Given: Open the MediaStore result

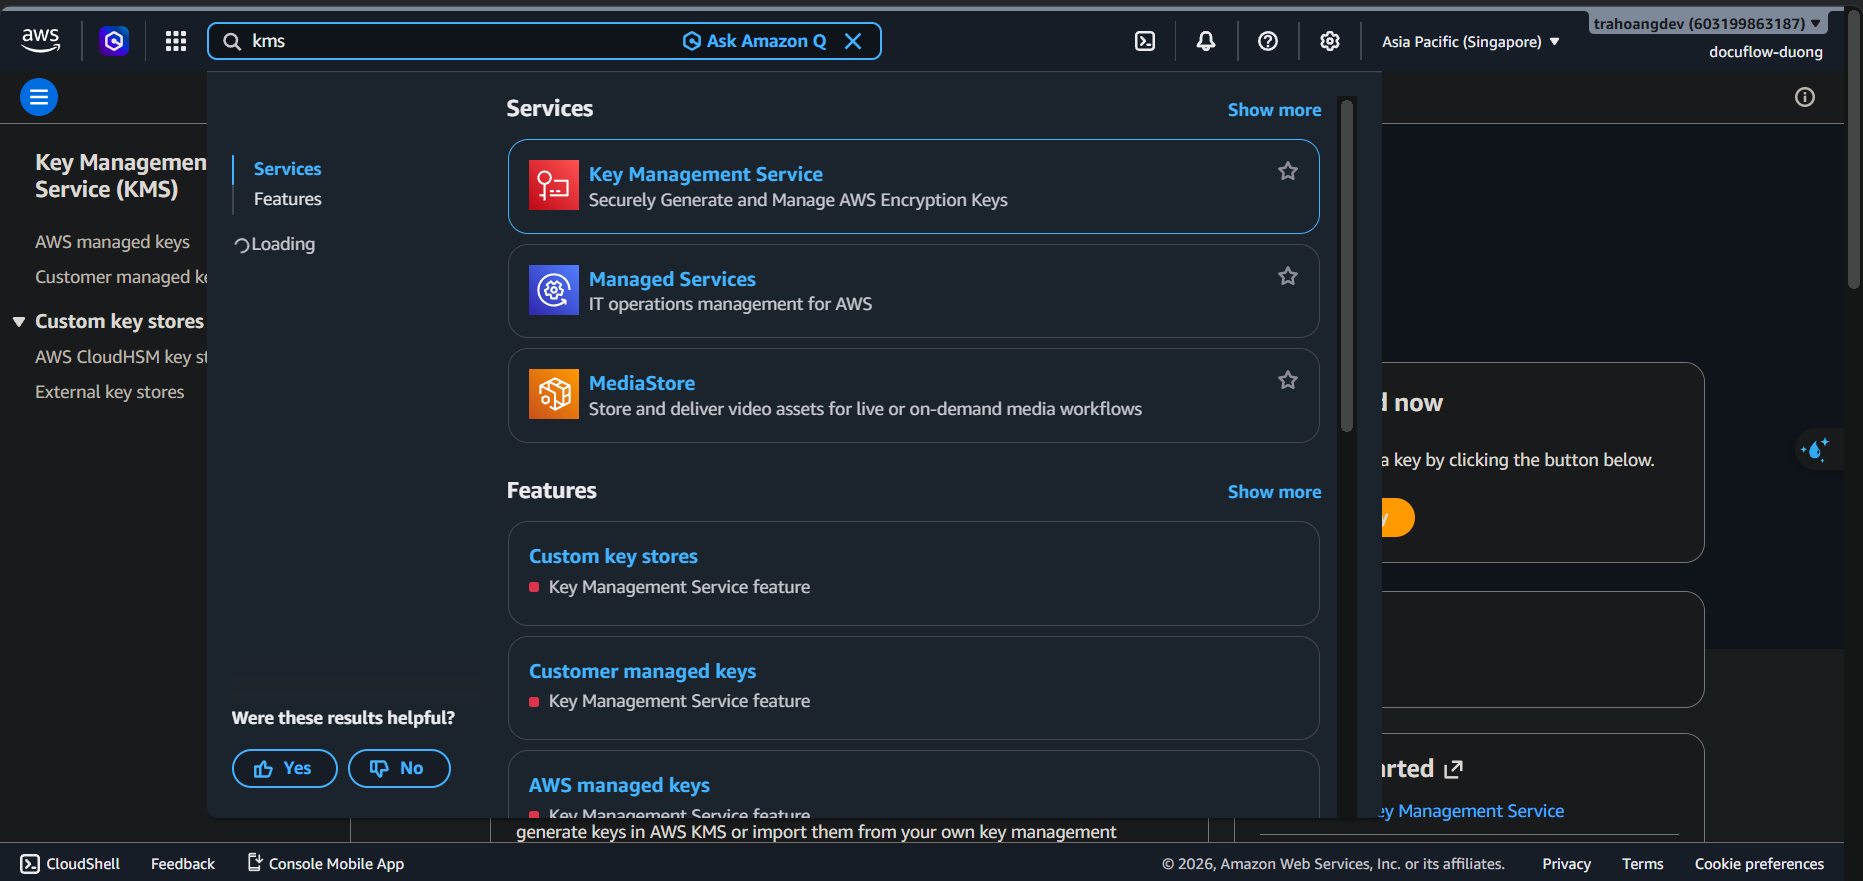Looking at the screenshot, I should point(642,383).
